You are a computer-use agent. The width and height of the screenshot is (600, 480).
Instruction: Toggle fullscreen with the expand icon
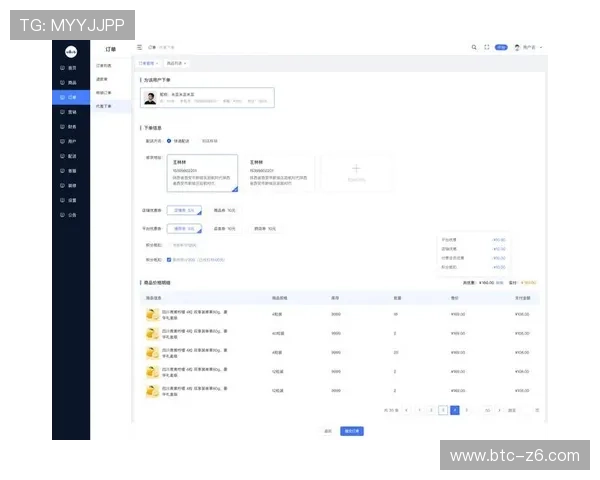pyautogui.click(x=486, y=47)
